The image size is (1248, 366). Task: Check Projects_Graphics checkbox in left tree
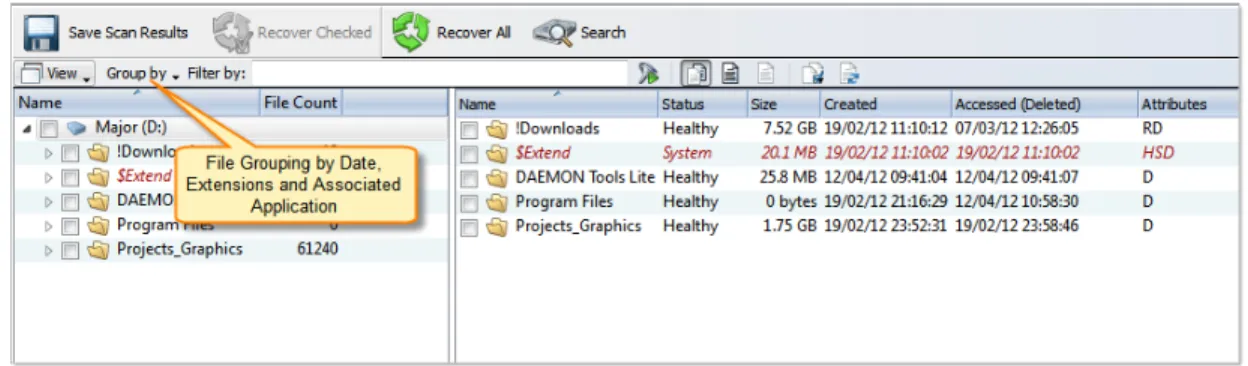tap(69, 250)
